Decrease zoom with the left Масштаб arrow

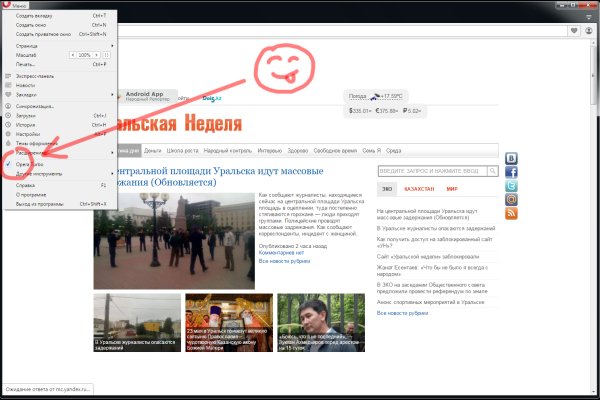[x=72, y=55]
